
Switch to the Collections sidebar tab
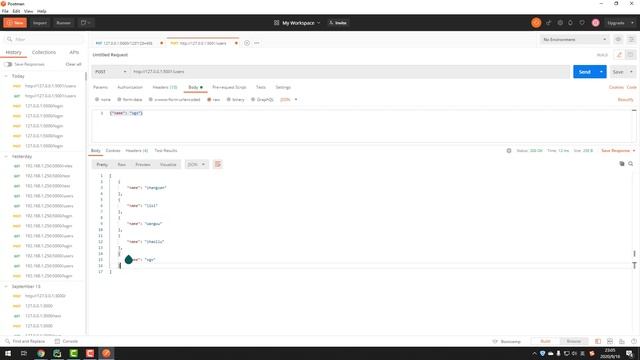coord(44,52)
